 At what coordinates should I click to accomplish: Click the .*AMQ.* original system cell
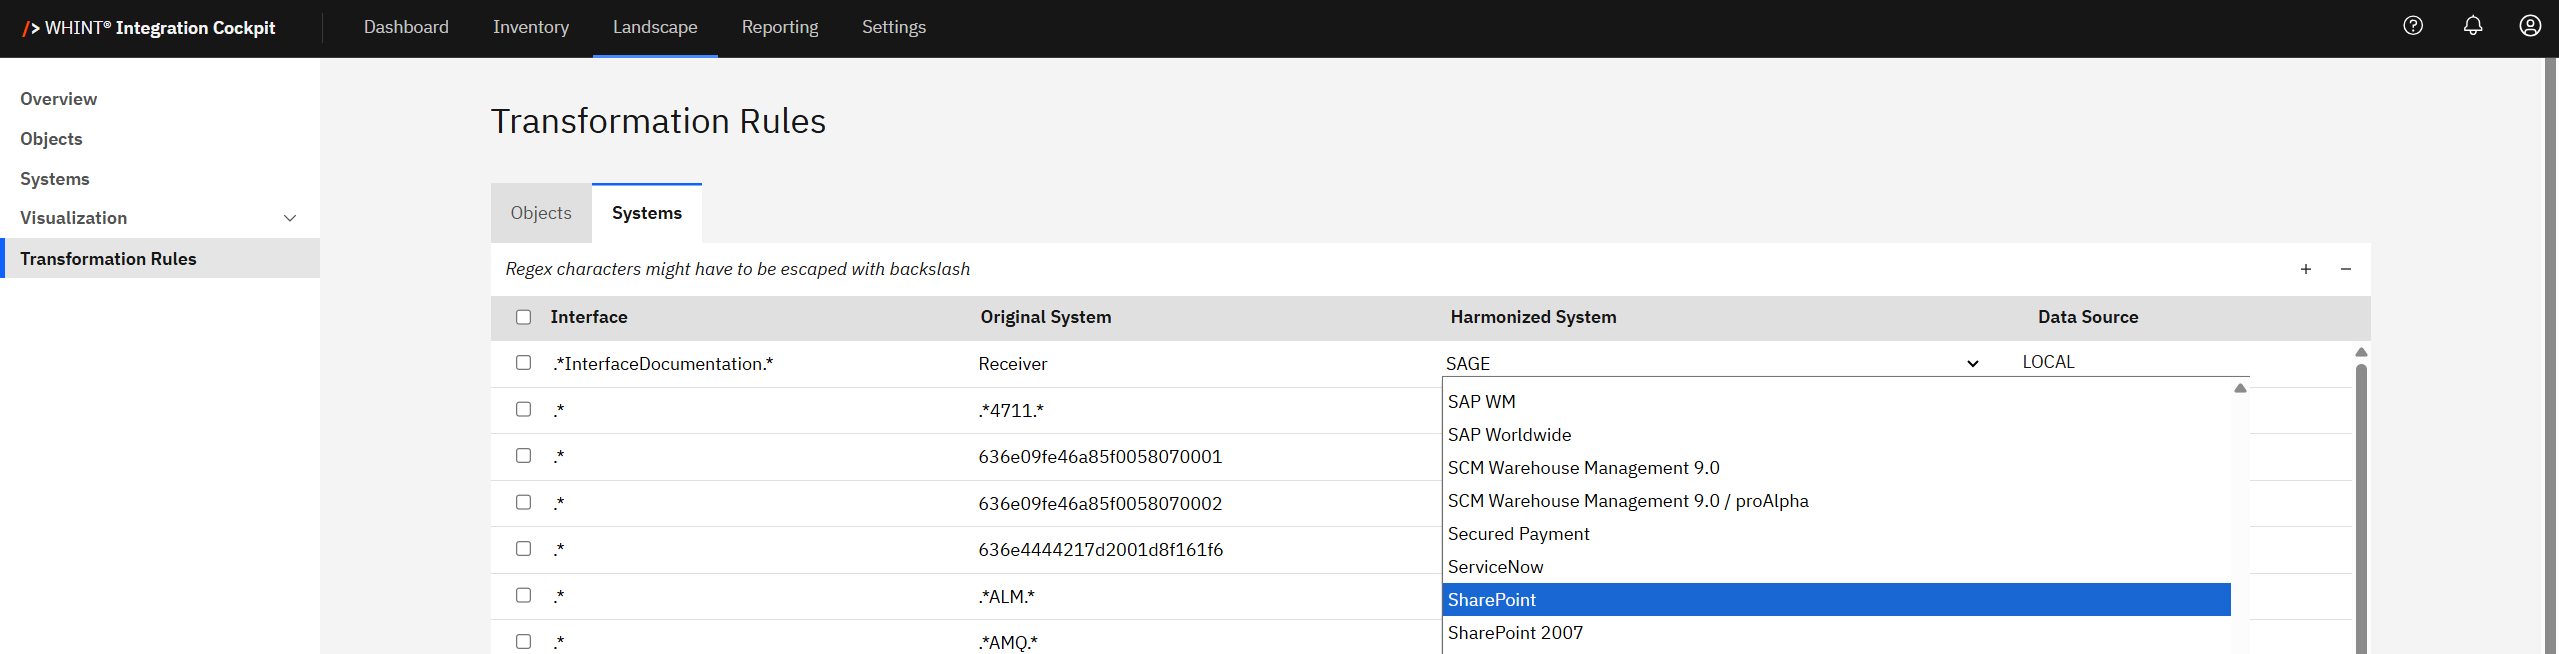coord(1008,643)
